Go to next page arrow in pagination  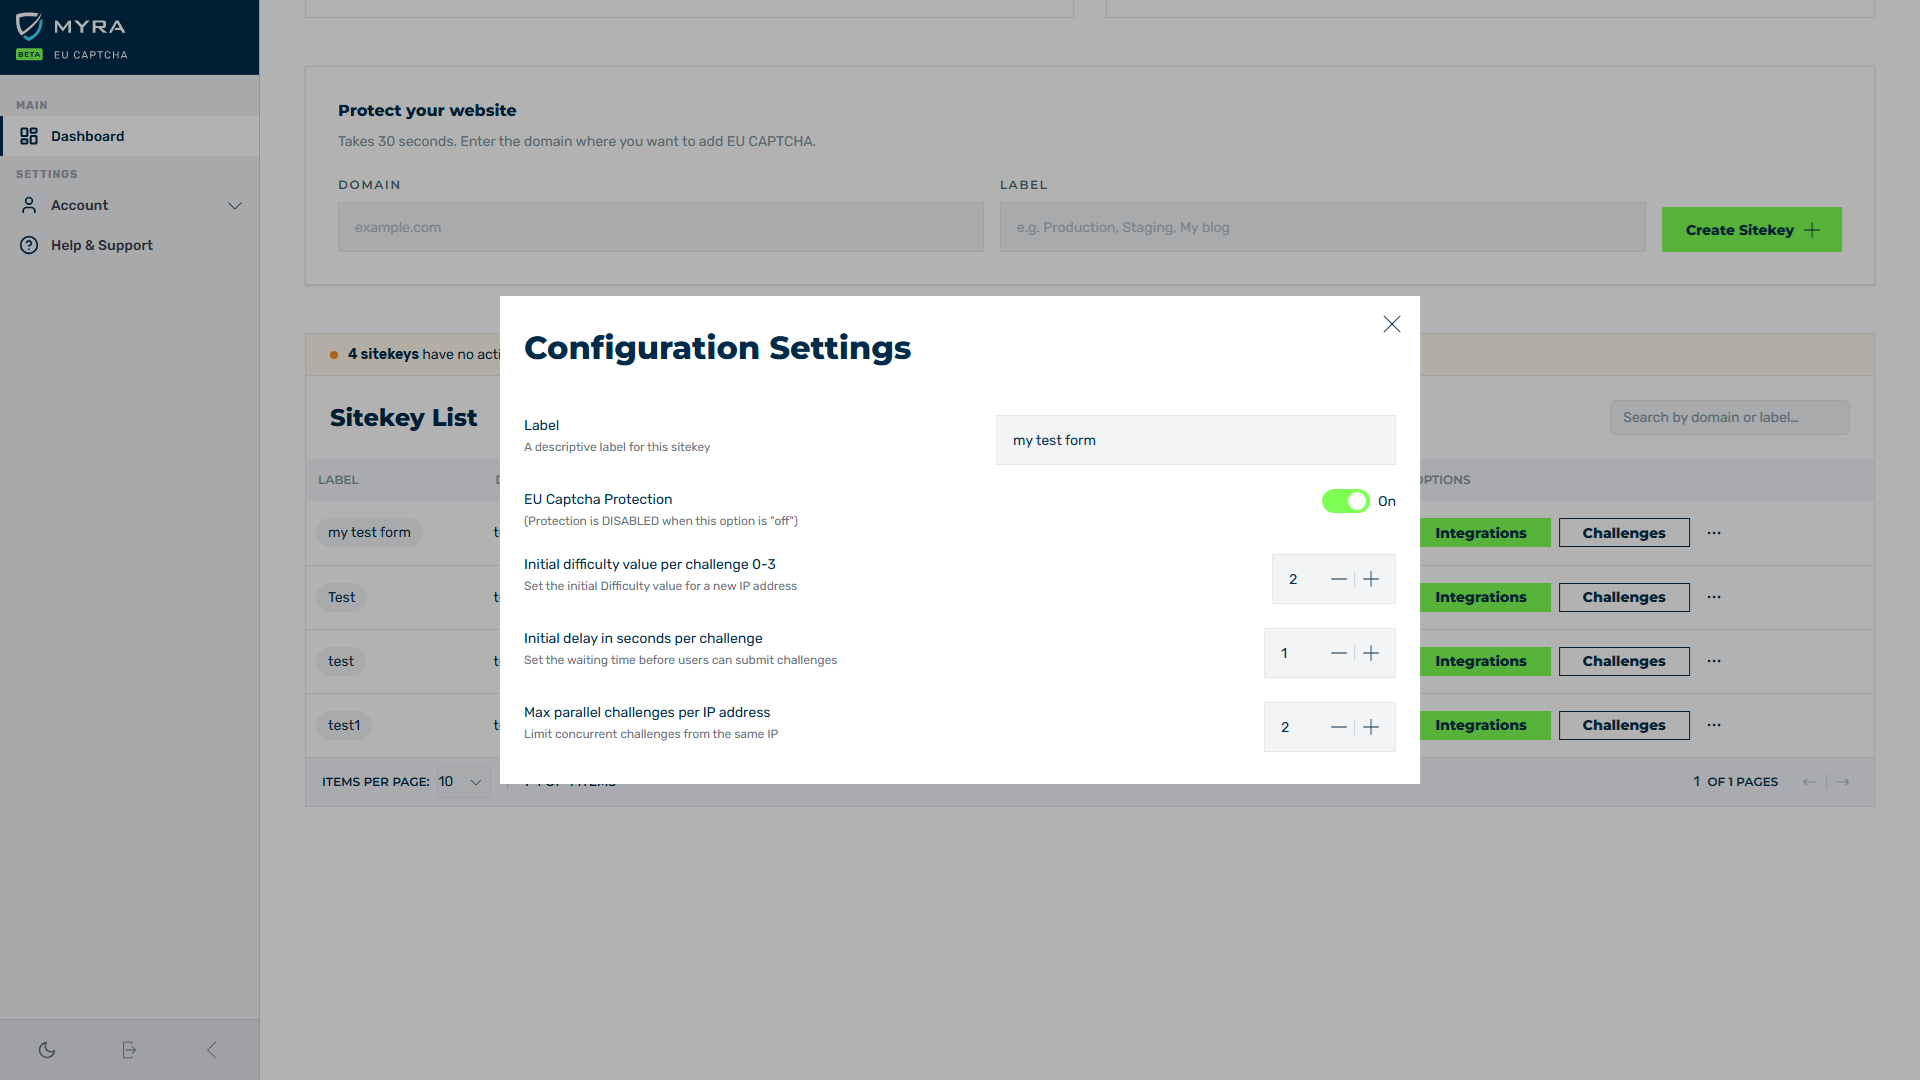[1843, 782]
